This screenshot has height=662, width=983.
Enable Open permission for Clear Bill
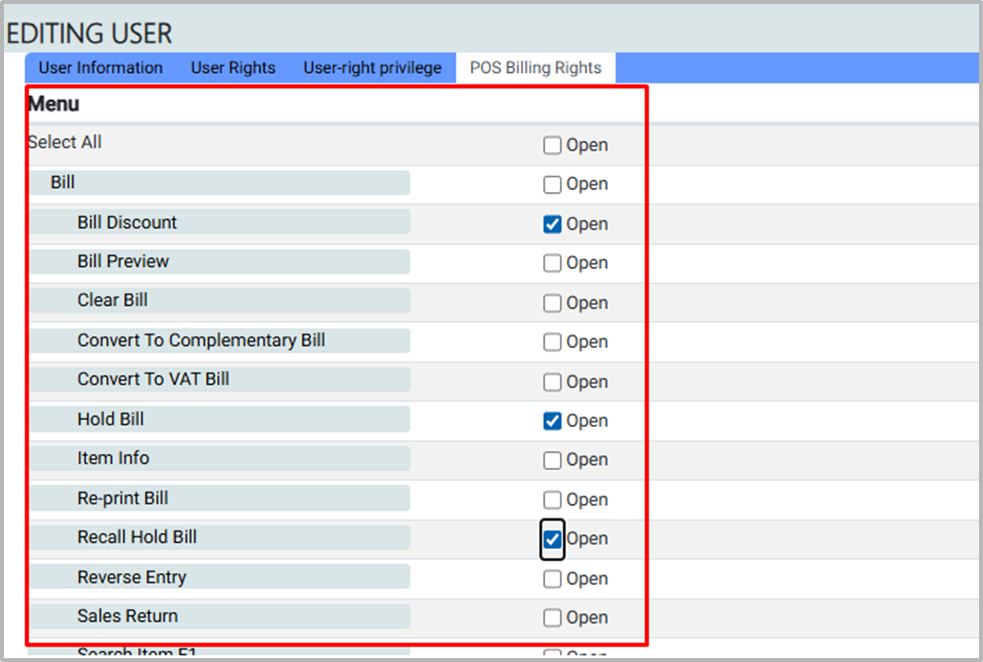[552, 303]
